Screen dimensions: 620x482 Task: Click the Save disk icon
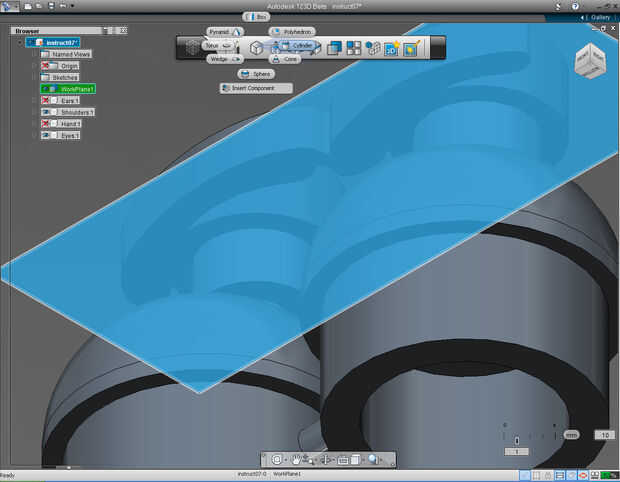51,6
